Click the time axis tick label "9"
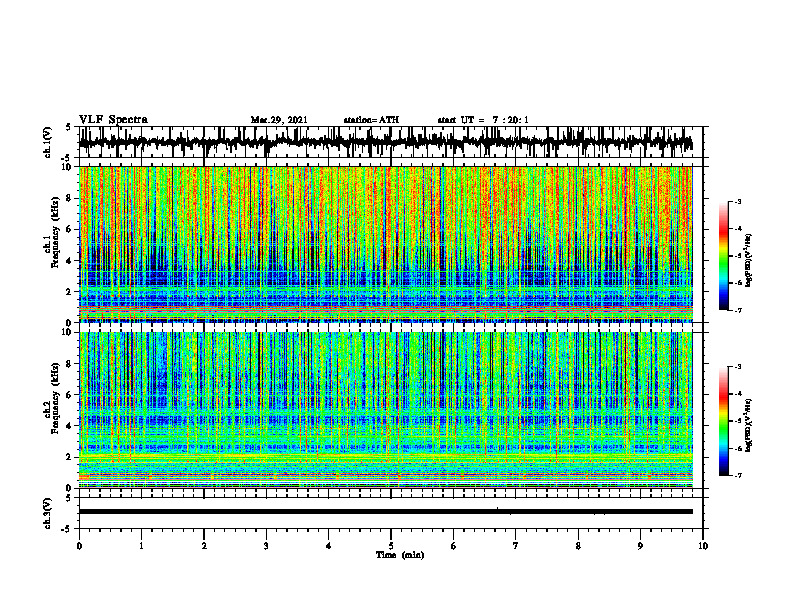 coord(640,546)
